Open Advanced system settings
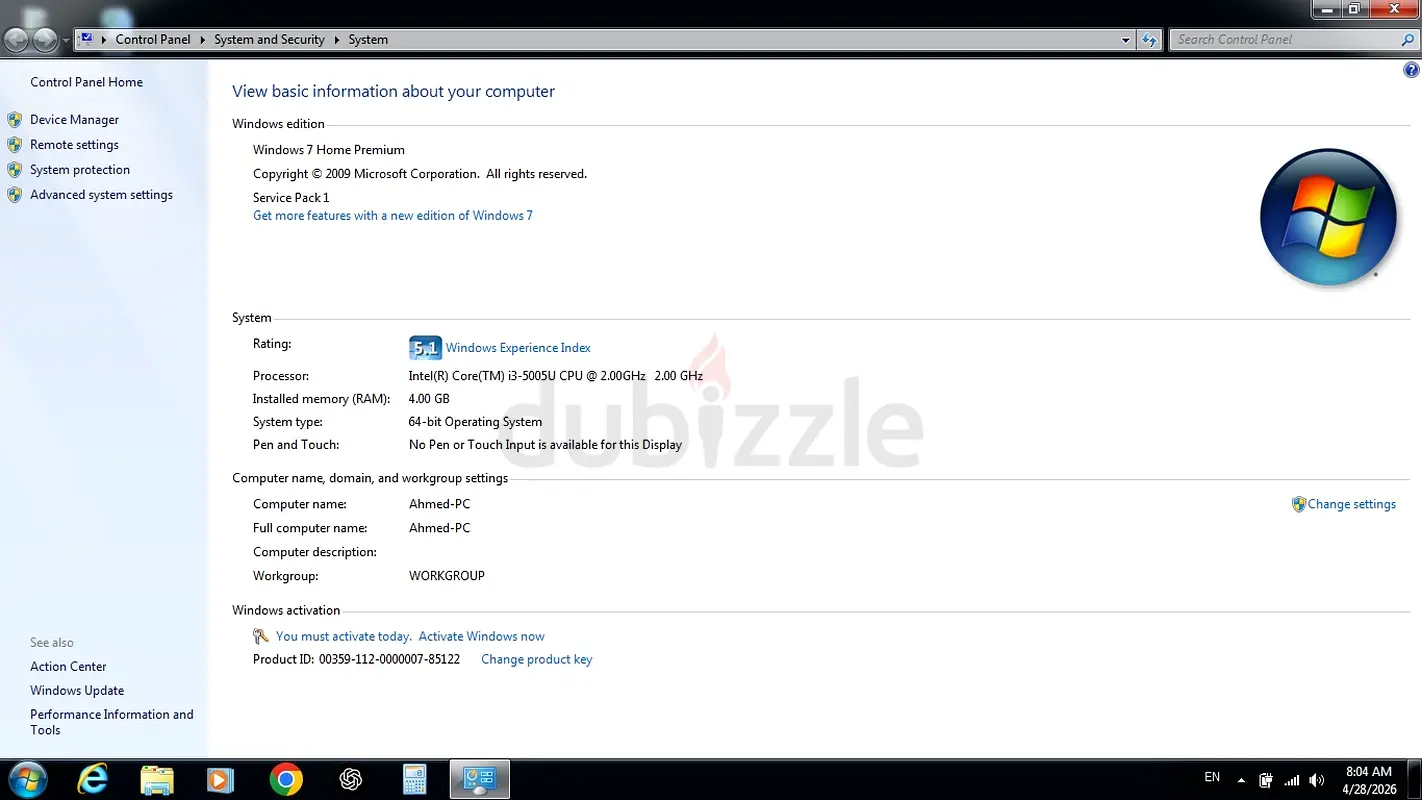 pos(101,195)
